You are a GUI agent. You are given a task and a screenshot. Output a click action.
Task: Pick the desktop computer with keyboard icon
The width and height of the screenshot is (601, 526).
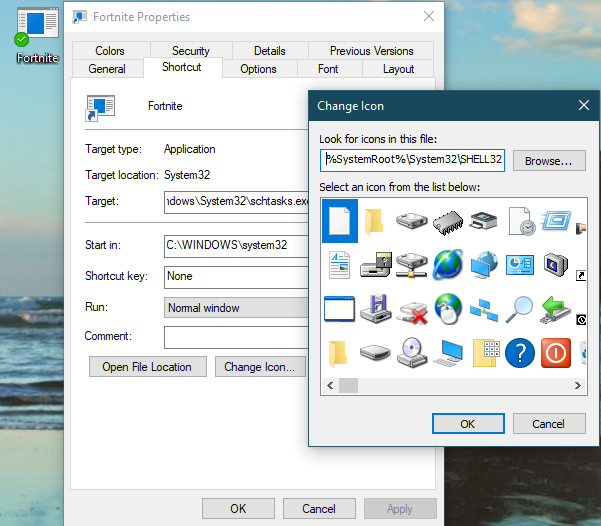tap(448, 353)
